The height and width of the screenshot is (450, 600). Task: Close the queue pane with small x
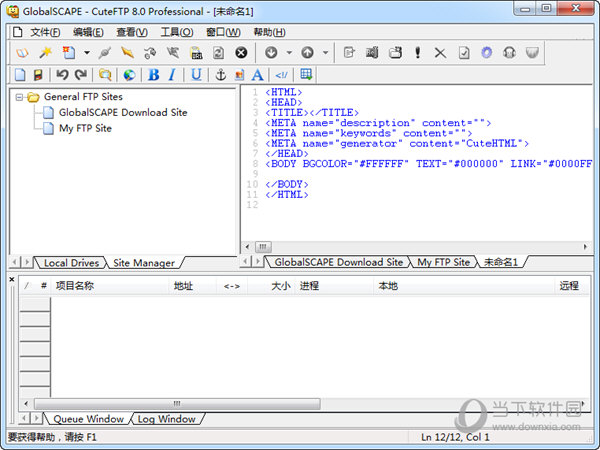(x=12, y=279)
